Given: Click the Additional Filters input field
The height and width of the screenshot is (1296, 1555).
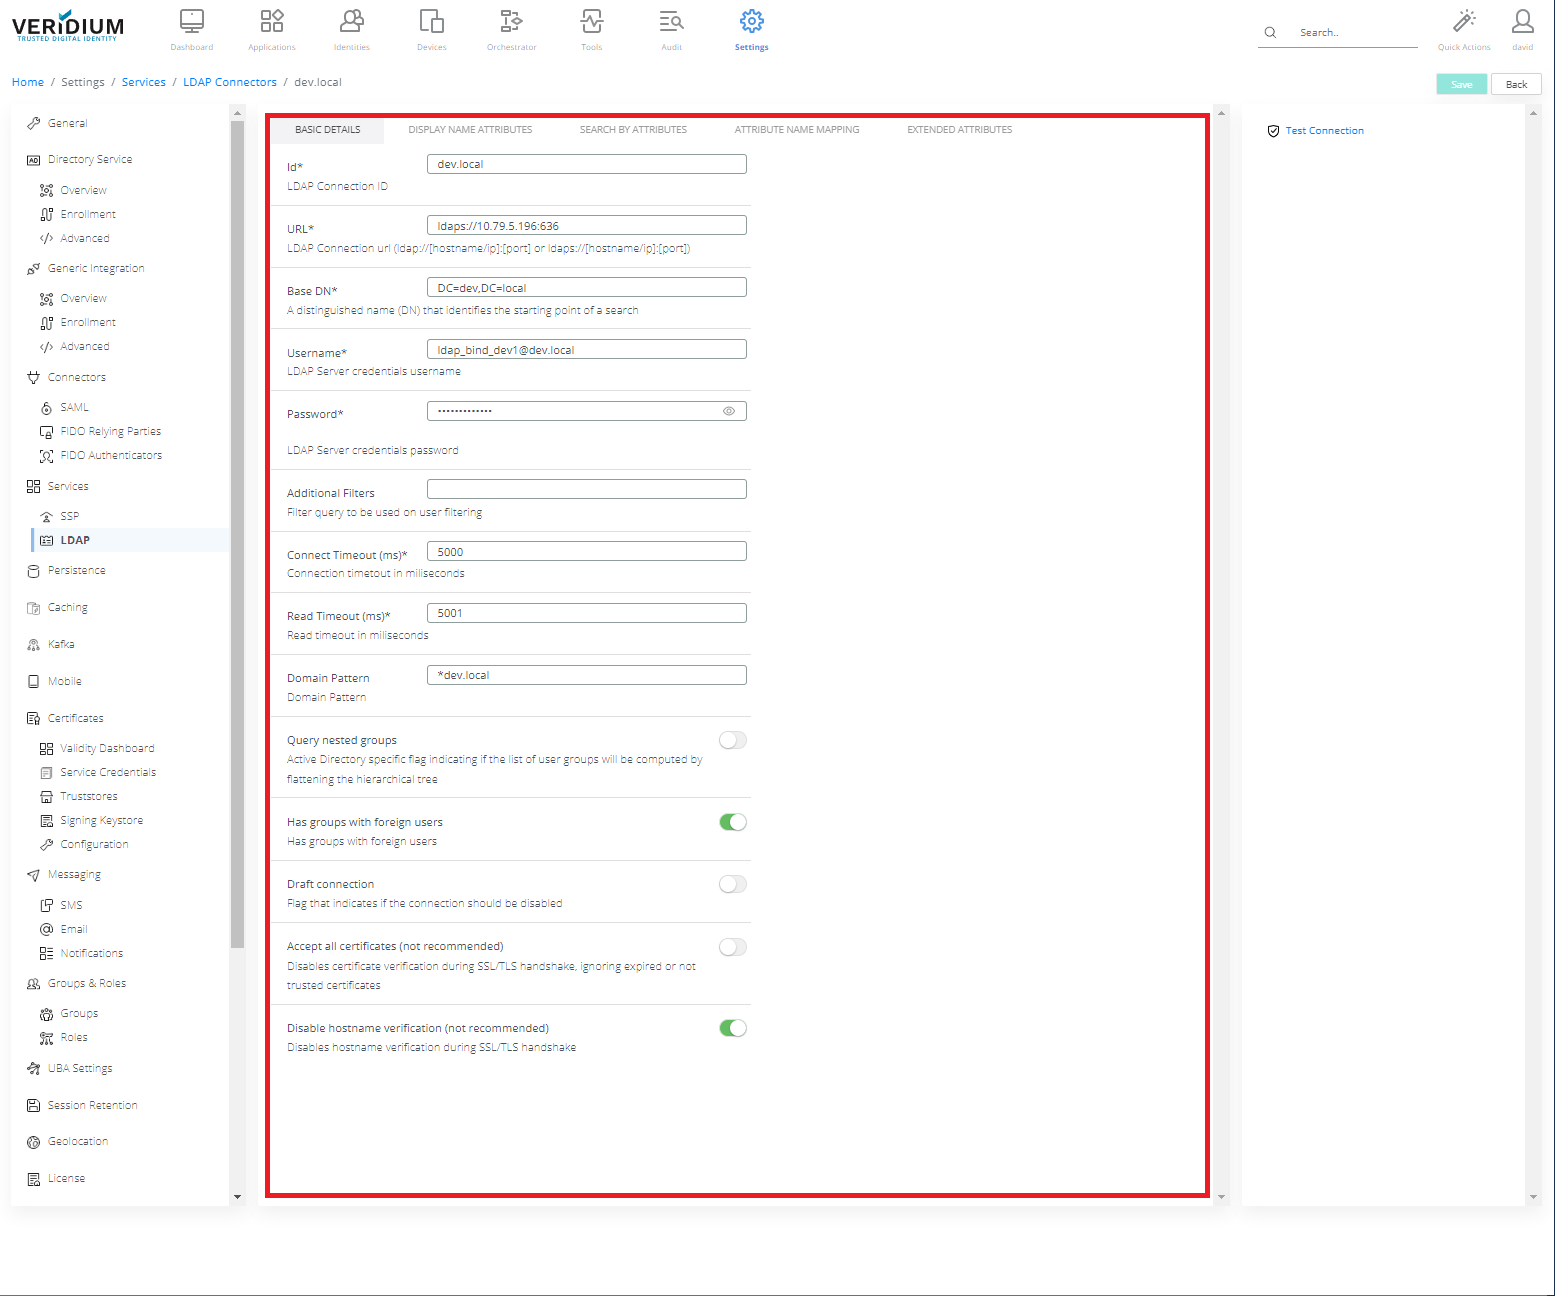Looking at the screenshot, I should (x=586, y=489).
